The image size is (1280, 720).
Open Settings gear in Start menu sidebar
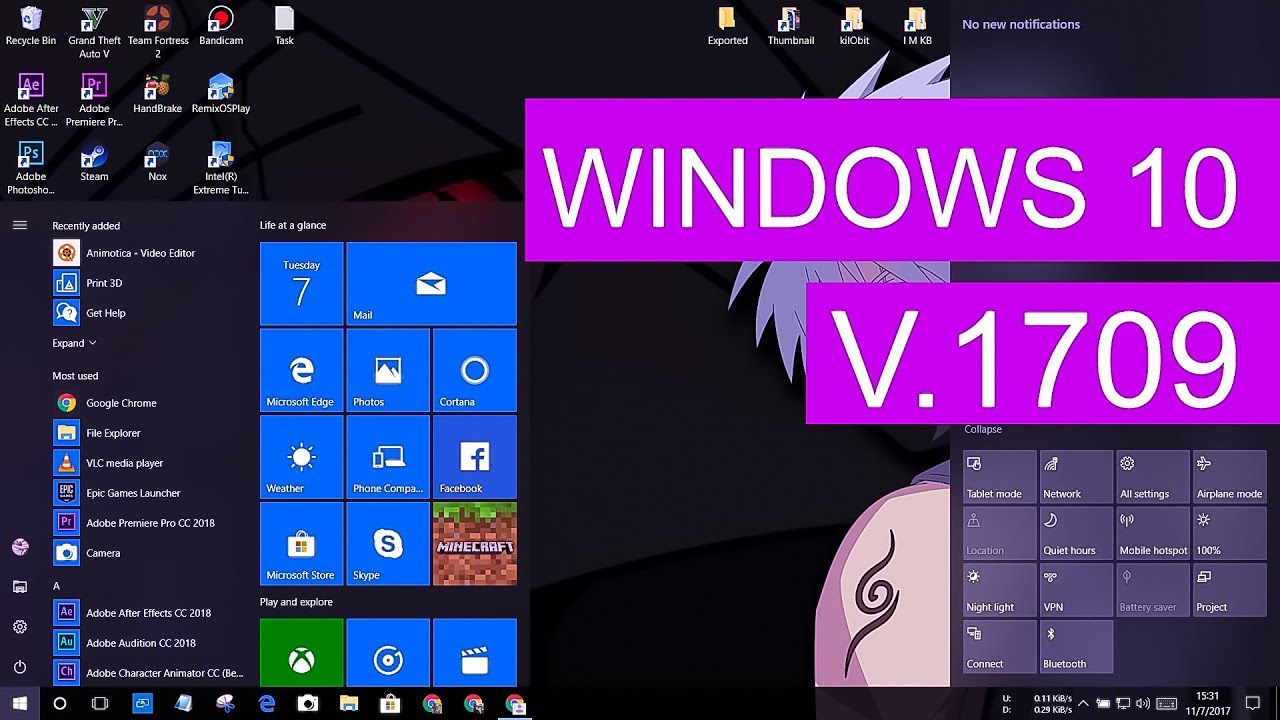pos(20,627)
